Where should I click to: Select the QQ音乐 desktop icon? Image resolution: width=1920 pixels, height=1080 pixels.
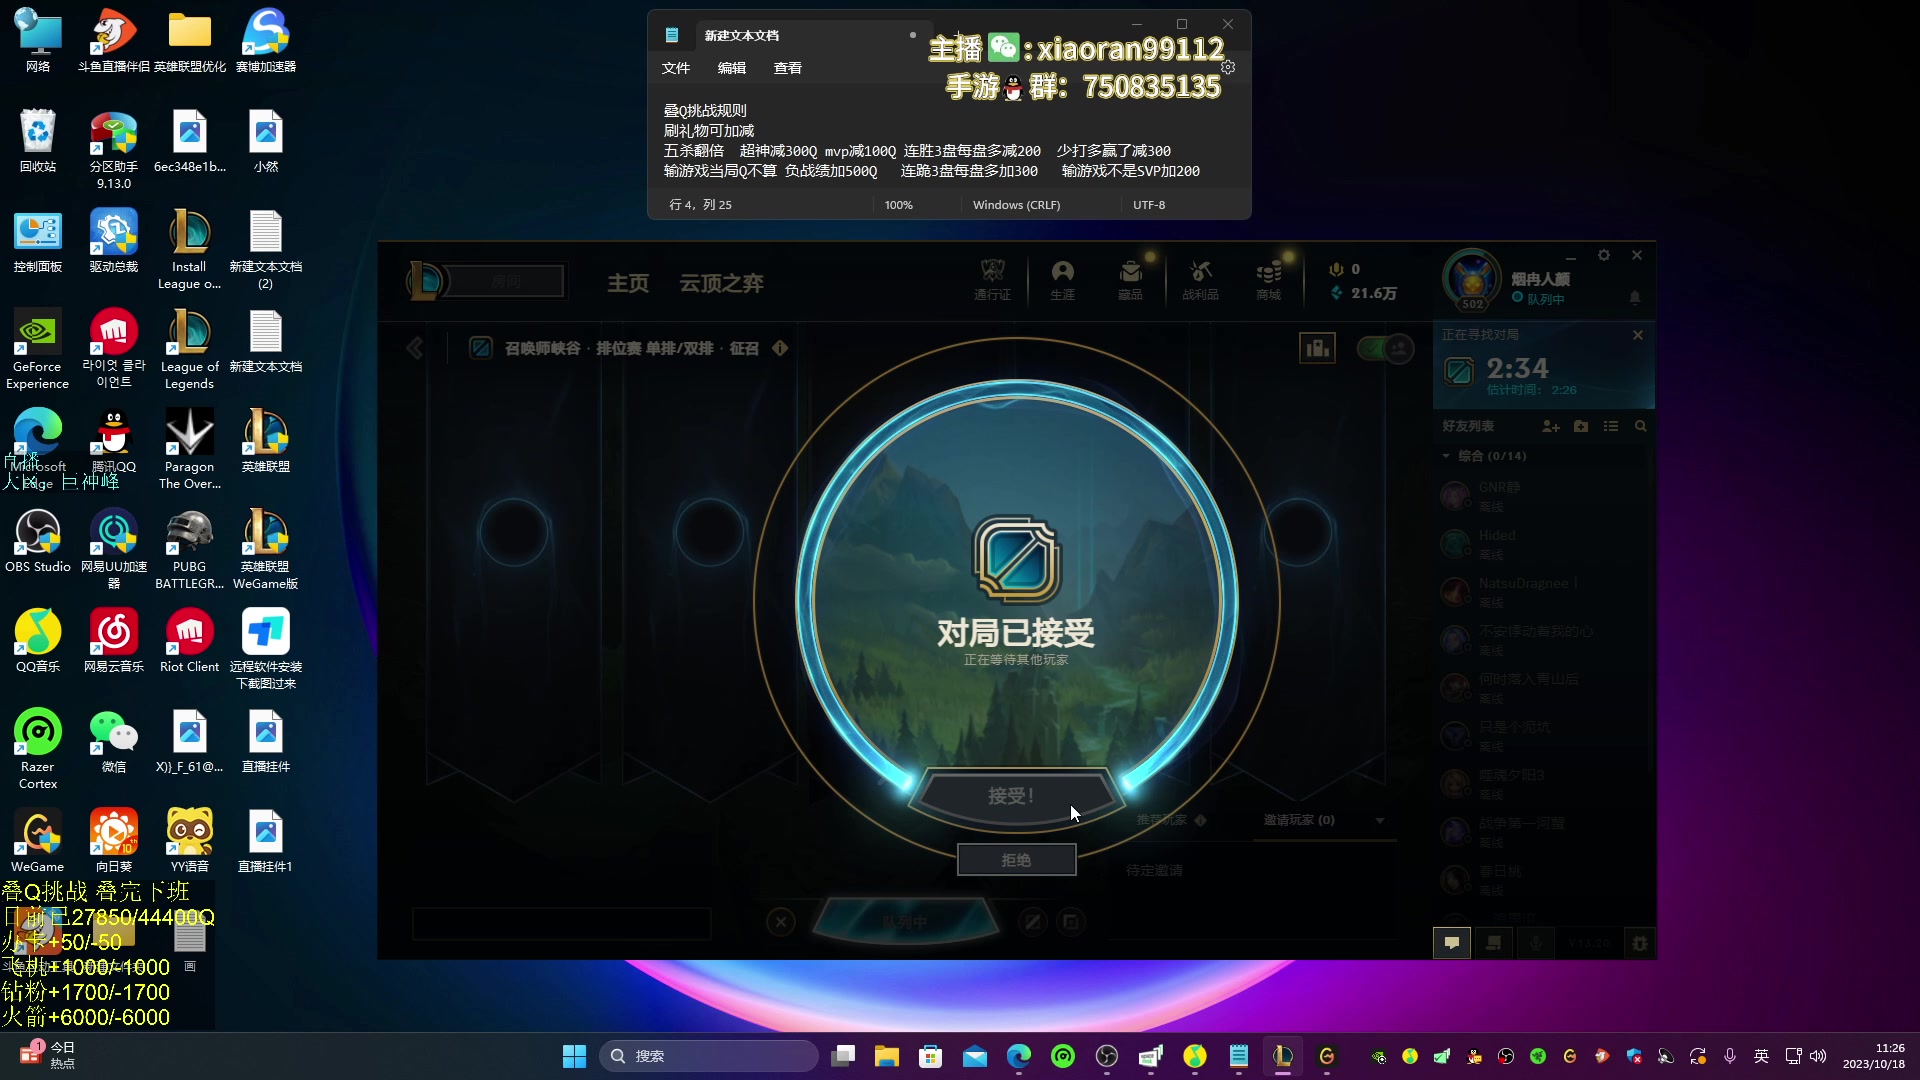point(38,641)
